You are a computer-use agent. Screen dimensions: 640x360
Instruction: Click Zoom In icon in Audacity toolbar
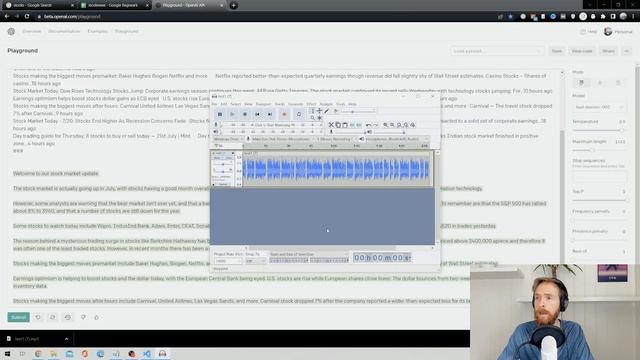385,125
